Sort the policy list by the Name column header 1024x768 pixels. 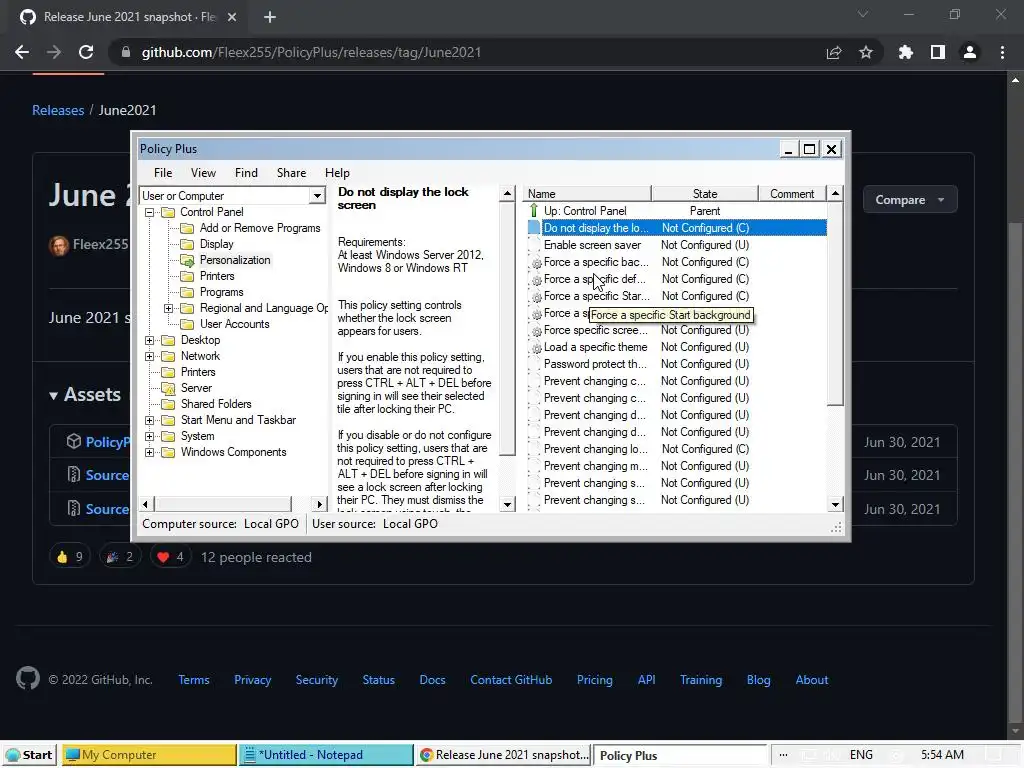587,194
